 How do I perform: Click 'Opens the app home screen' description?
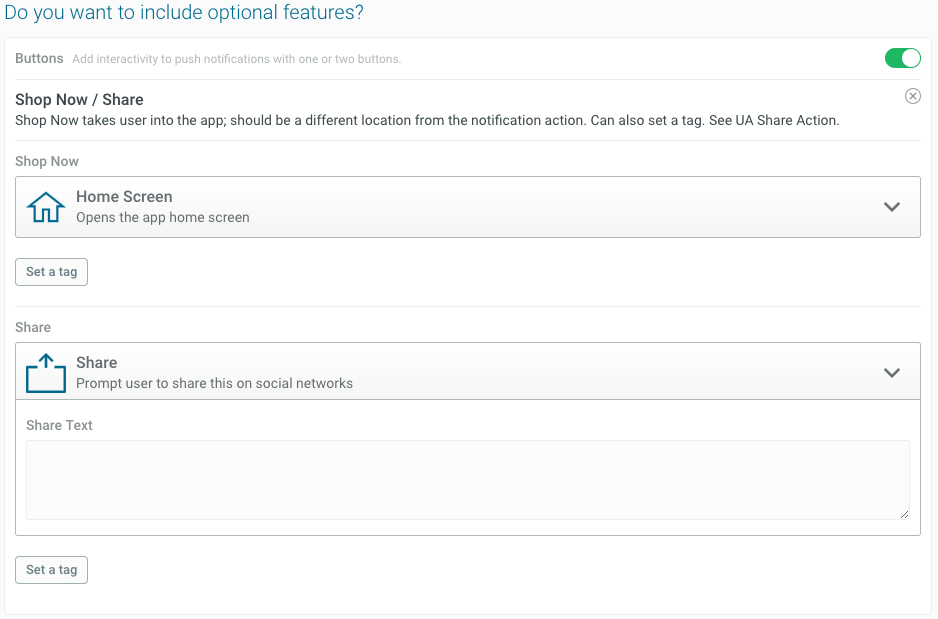pos(162,217)
